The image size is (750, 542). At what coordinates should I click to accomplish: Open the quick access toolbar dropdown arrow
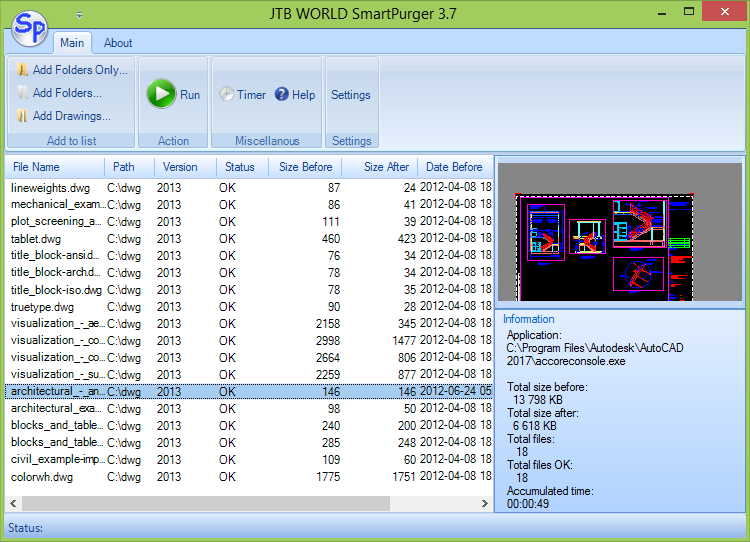[x=79, y=15]
